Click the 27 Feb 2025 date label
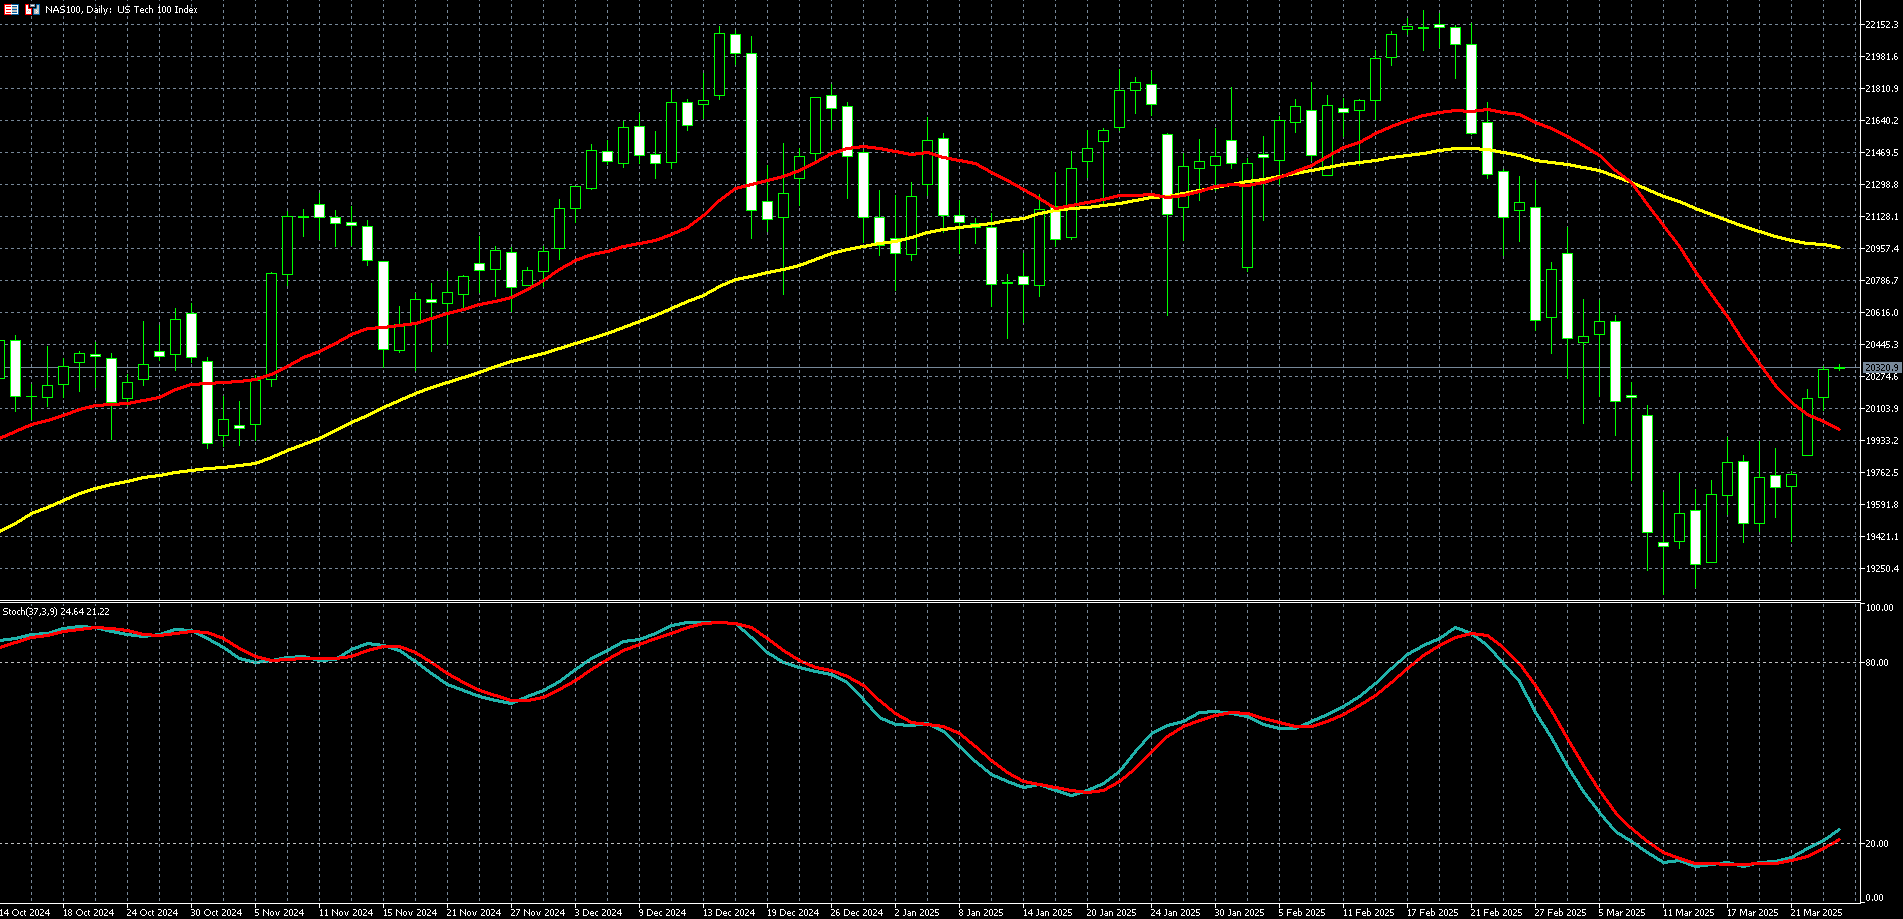 [1560, 913]
